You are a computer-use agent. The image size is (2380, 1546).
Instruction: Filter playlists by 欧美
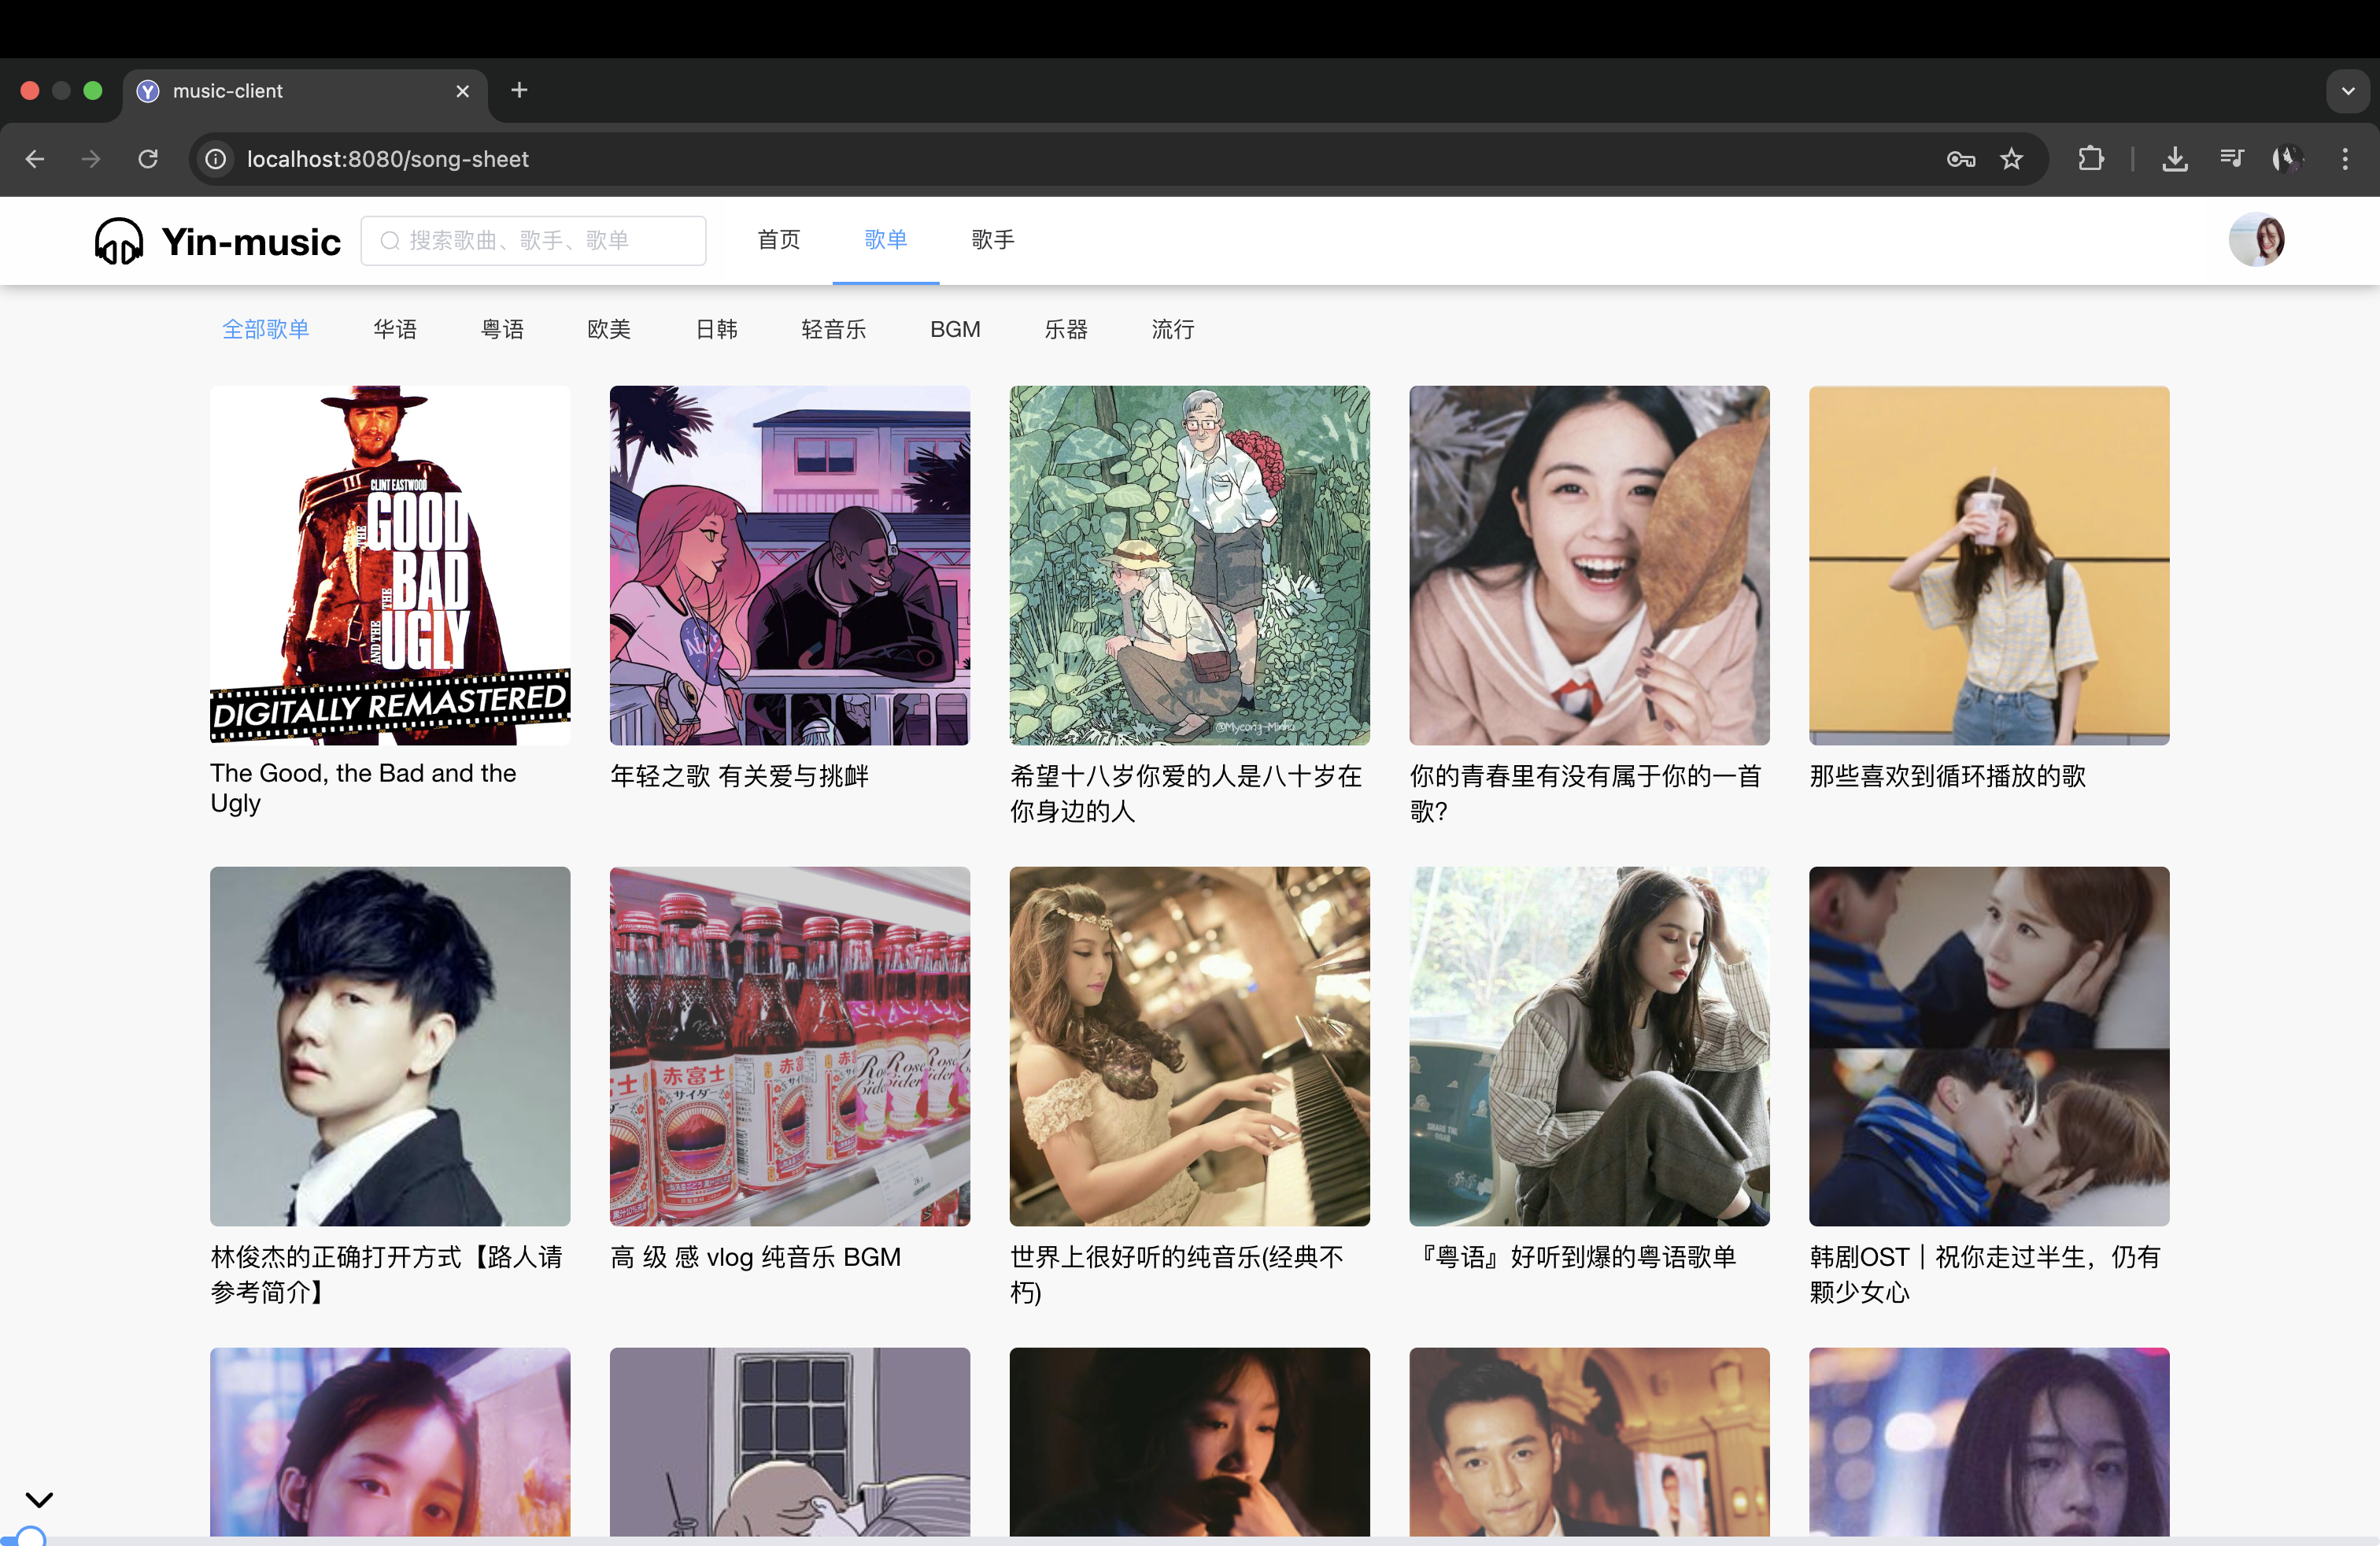tap(609, 329)
